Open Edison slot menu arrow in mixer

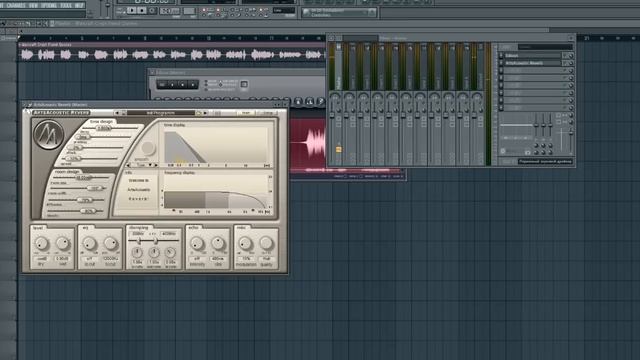pyautogui.click(x=501, y=56)
